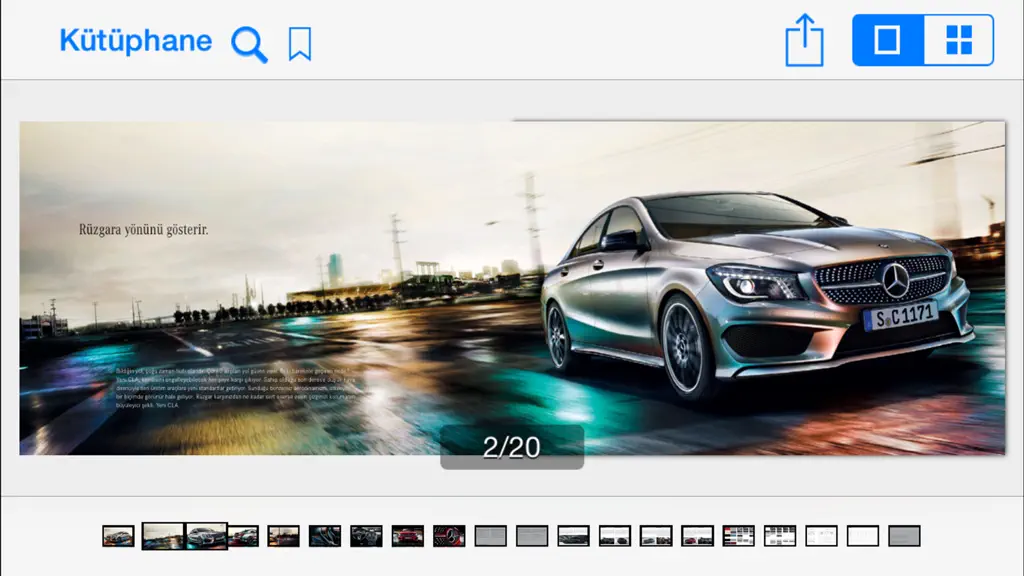Go back to Kütüphane library
Image resolution: width=1024 pixels, height=576 pixels.
[x=136, y=42]
